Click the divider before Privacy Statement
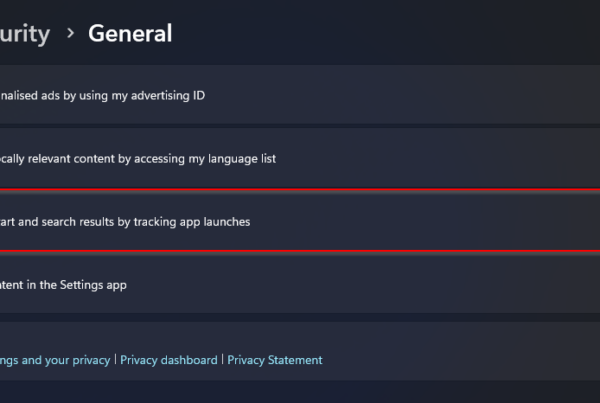 (x=222, y=360)
